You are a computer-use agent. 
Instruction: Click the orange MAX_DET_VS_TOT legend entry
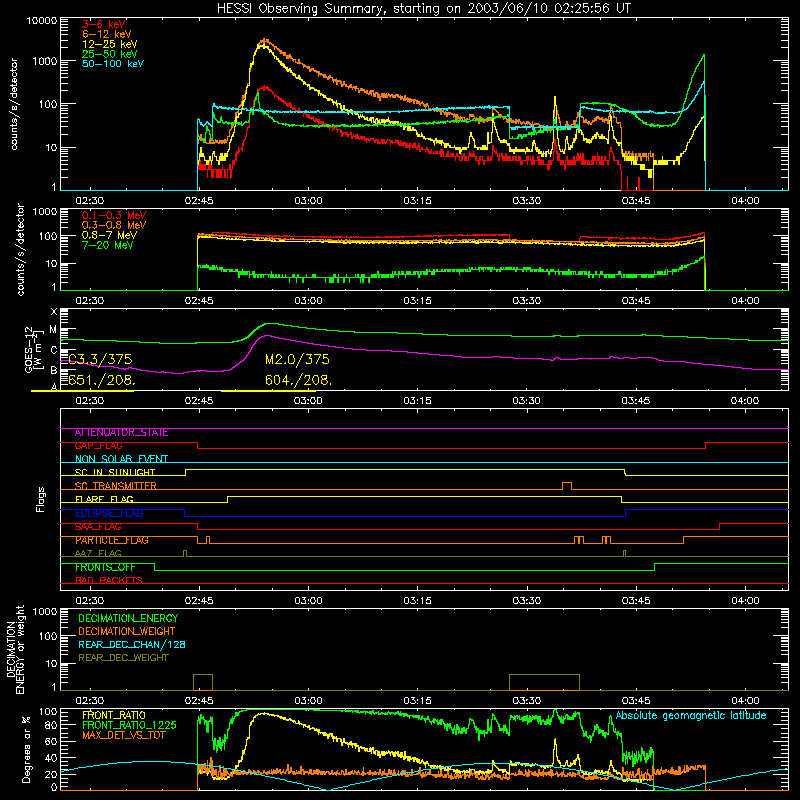tap(124, 735)
